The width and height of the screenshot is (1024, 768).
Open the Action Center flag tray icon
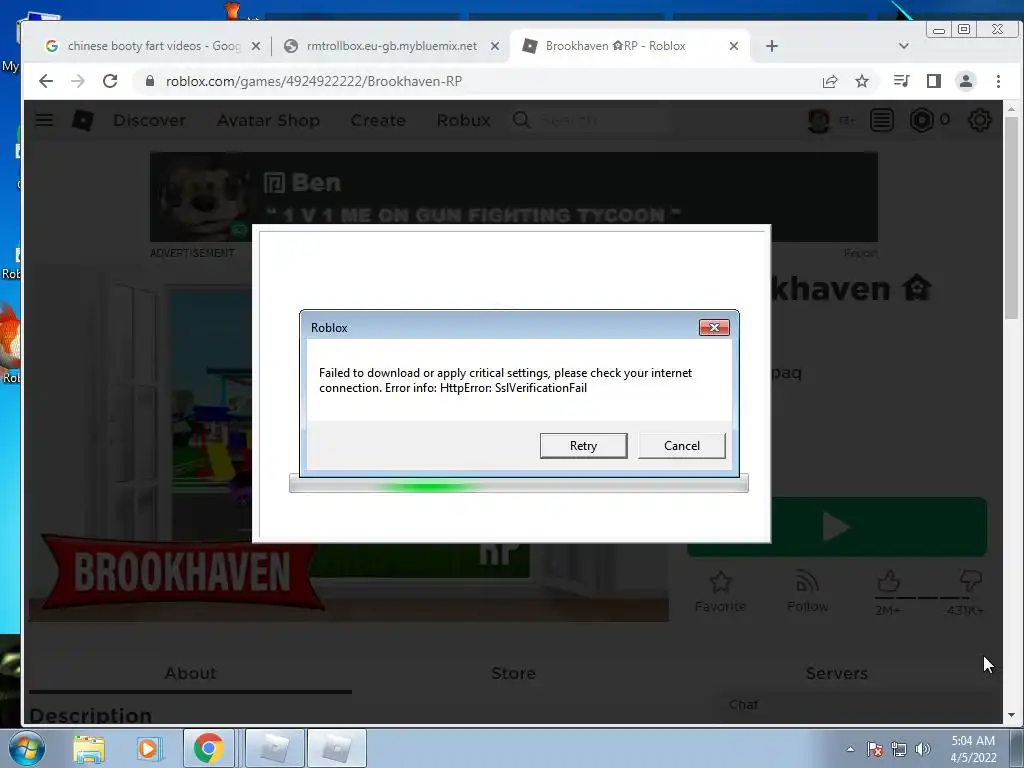[x=875, y=749]
